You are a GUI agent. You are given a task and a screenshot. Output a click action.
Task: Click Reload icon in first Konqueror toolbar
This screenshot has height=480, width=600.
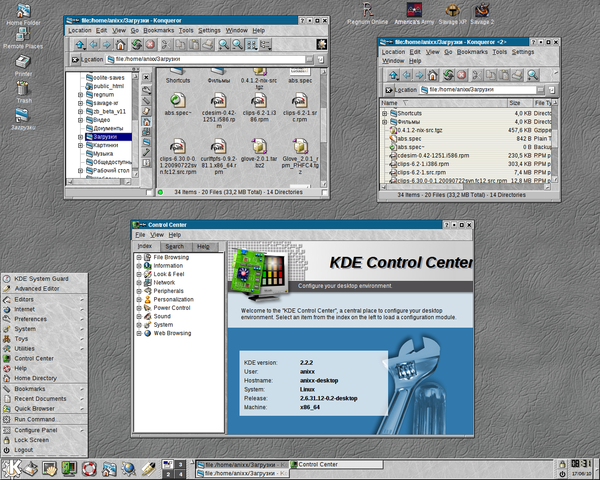click(136, 45)
